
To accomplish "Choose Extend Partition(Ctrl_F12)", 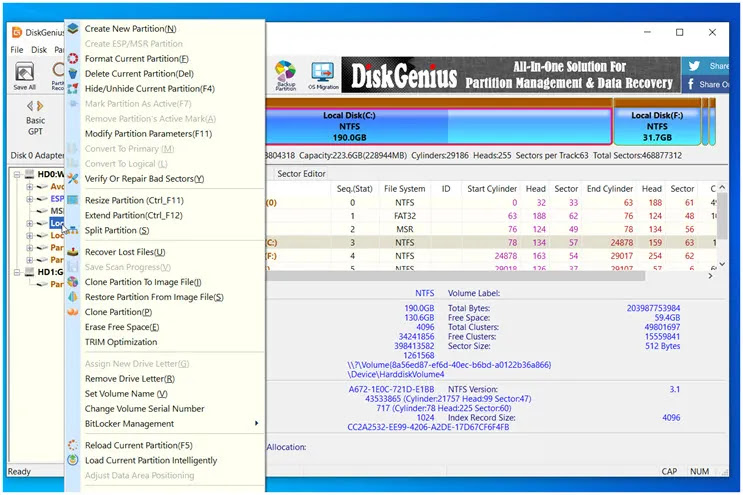I will coord(134,215).
